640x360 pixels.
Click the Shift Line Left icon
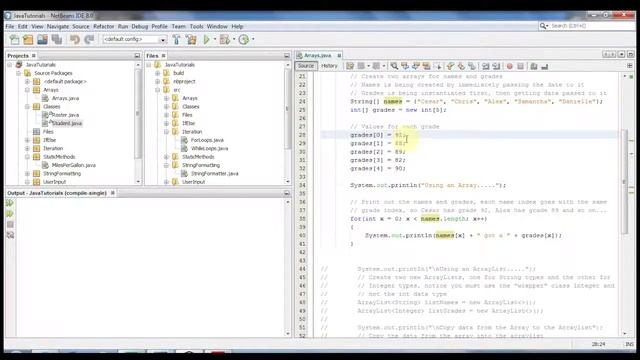tap(485, 66)
